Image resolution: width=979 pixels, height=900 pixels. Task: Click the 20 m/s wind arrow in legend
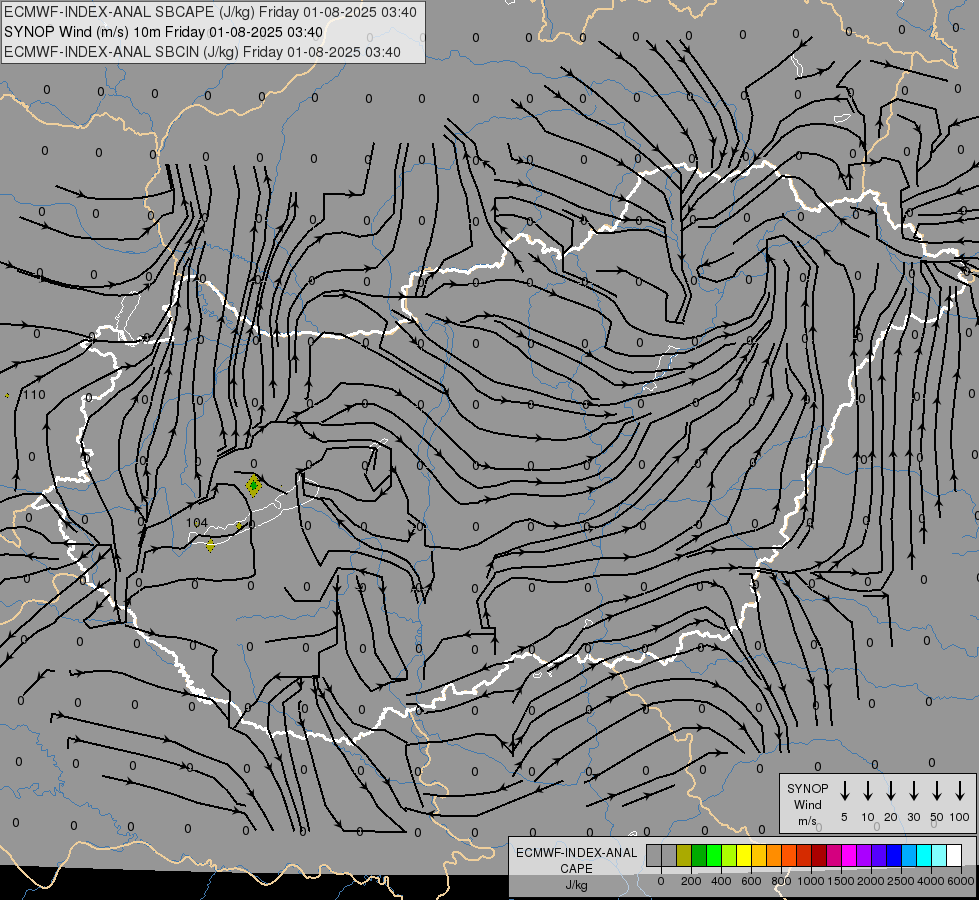(x=891, y=790)
